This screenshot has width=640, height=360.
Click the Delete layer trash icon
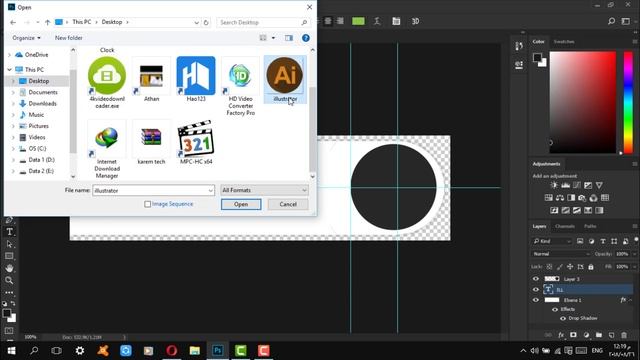click(x=624, y=335)
